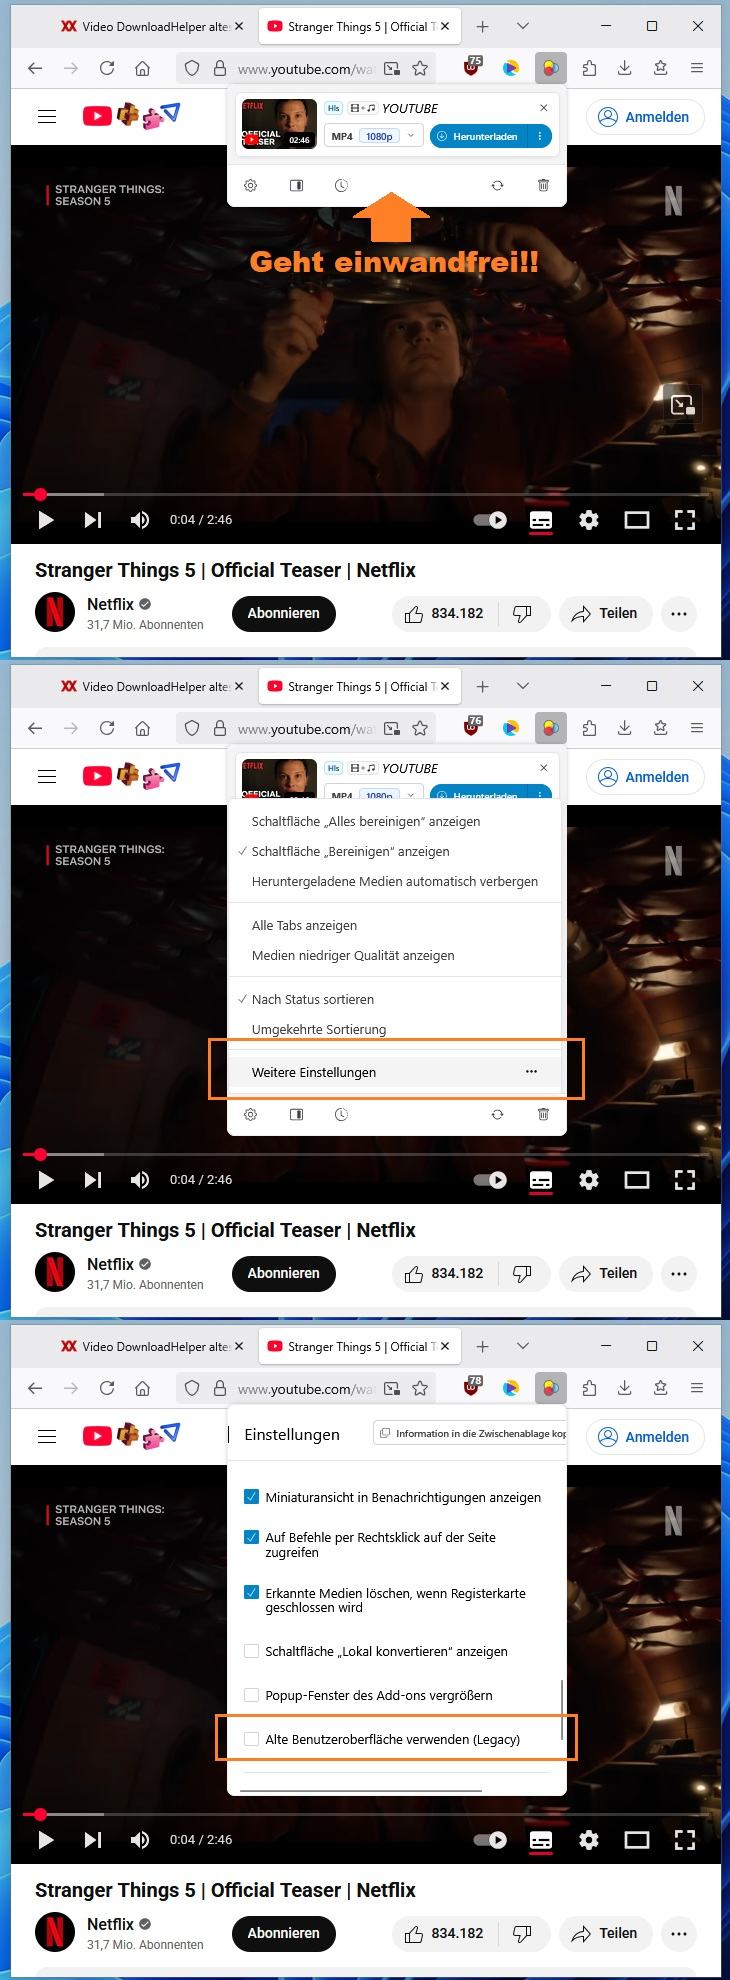Click uBlock icon showing badge 76

pos(472,728)
